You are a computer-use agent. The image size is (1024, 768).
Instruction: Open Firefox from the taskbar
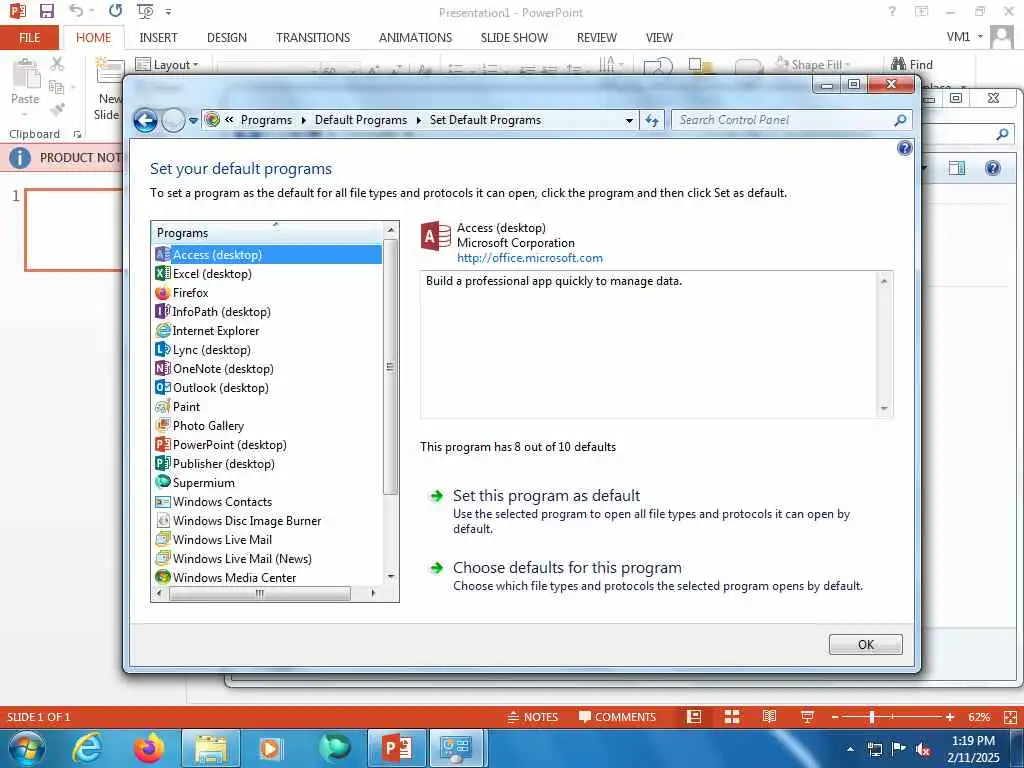click(150, 748)
